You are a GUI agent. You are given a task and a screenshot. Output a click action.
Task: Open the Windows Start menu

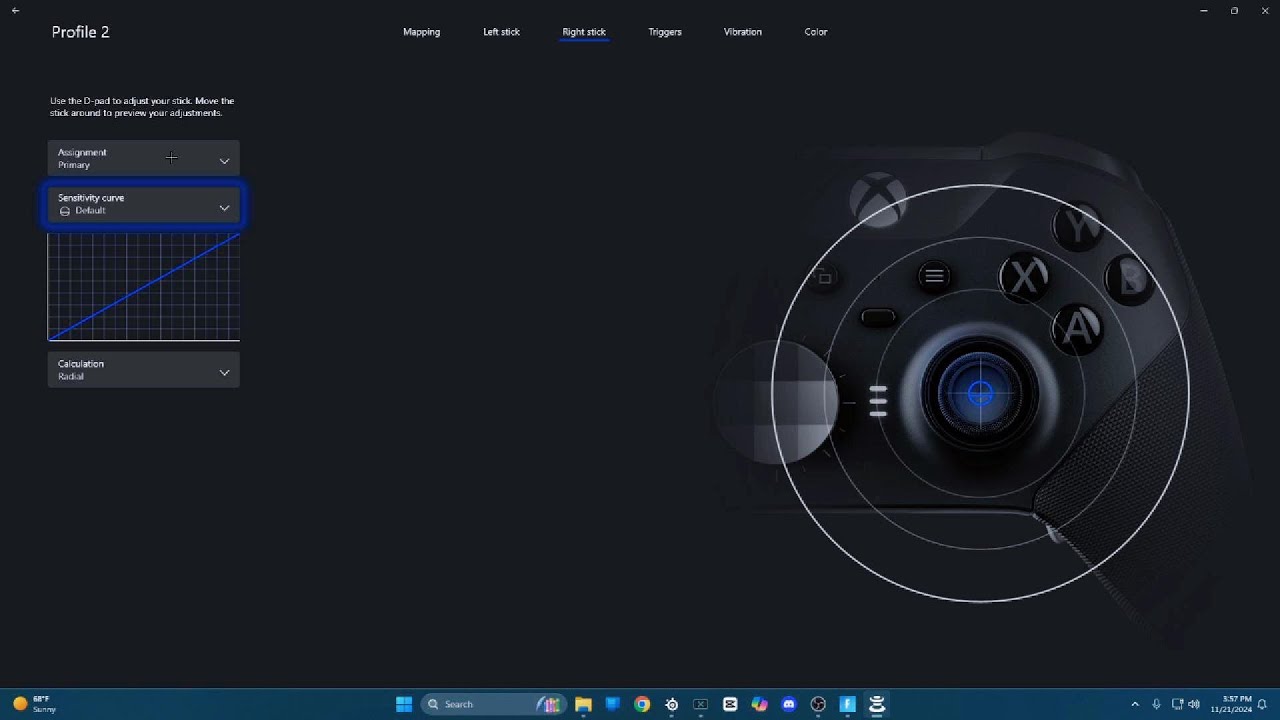(404, 704)
